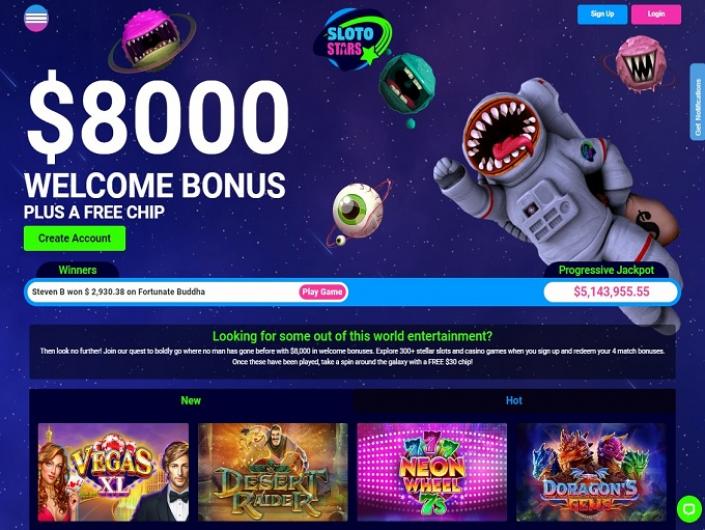Click the green Create Account button

point(75,238)
